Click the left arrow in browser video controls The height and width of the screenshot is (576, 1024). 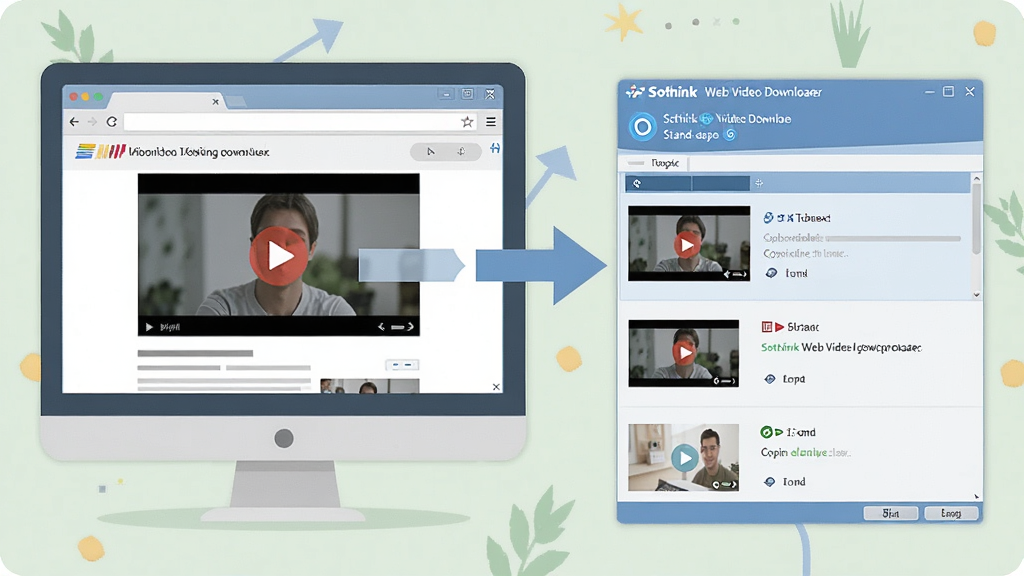381,327
